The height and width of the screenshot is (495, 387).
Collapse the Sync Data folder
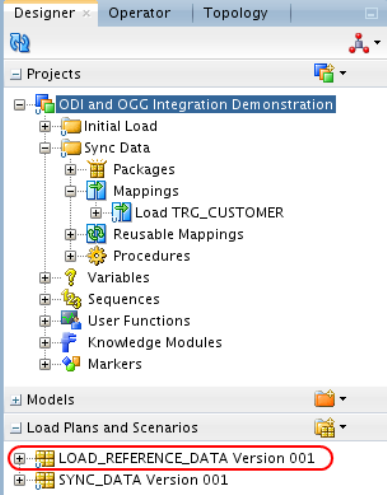click(x=45, y=148)
